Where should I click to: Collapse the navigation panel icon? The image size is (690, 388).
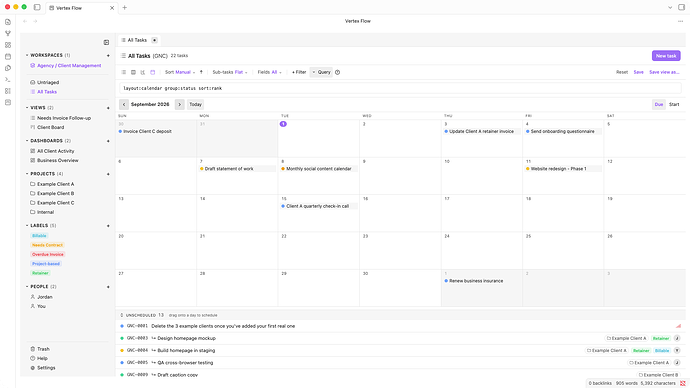(106, 42)
